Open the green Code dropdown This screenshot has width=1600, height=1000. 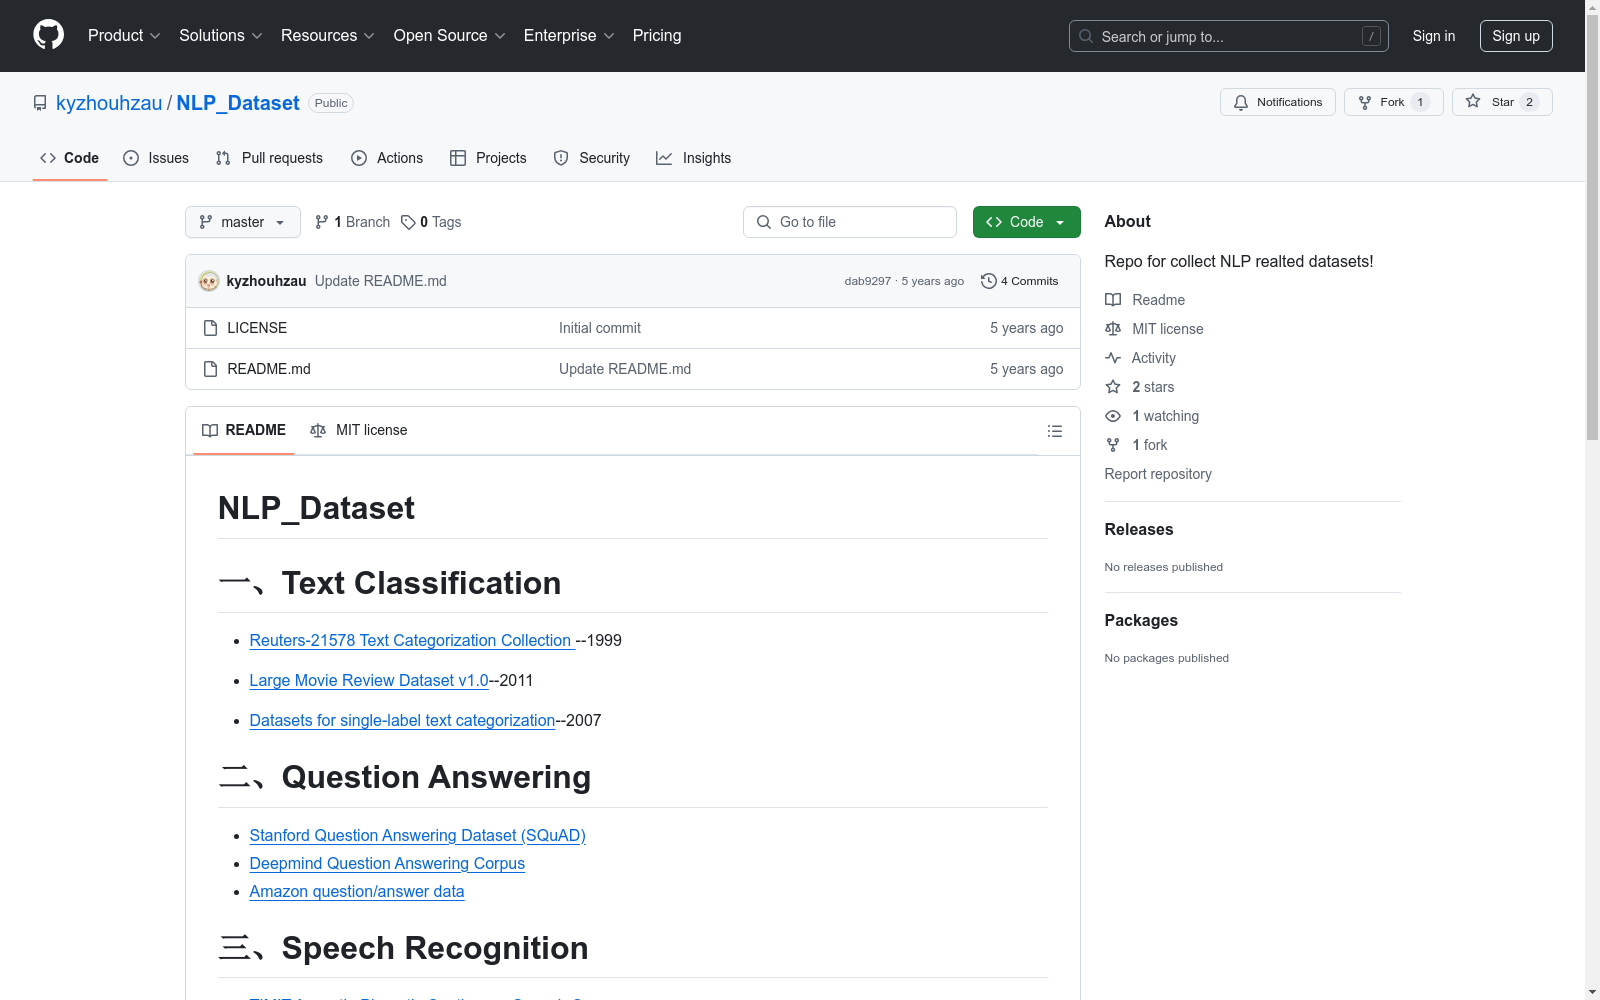[1026, 222]
